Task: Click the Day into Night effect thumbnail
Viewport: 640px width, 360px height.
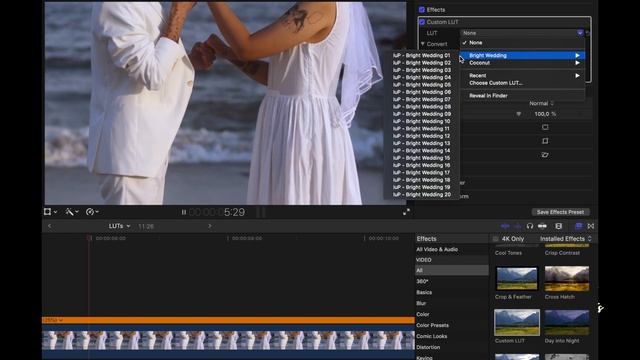Action: coord(567,322)
